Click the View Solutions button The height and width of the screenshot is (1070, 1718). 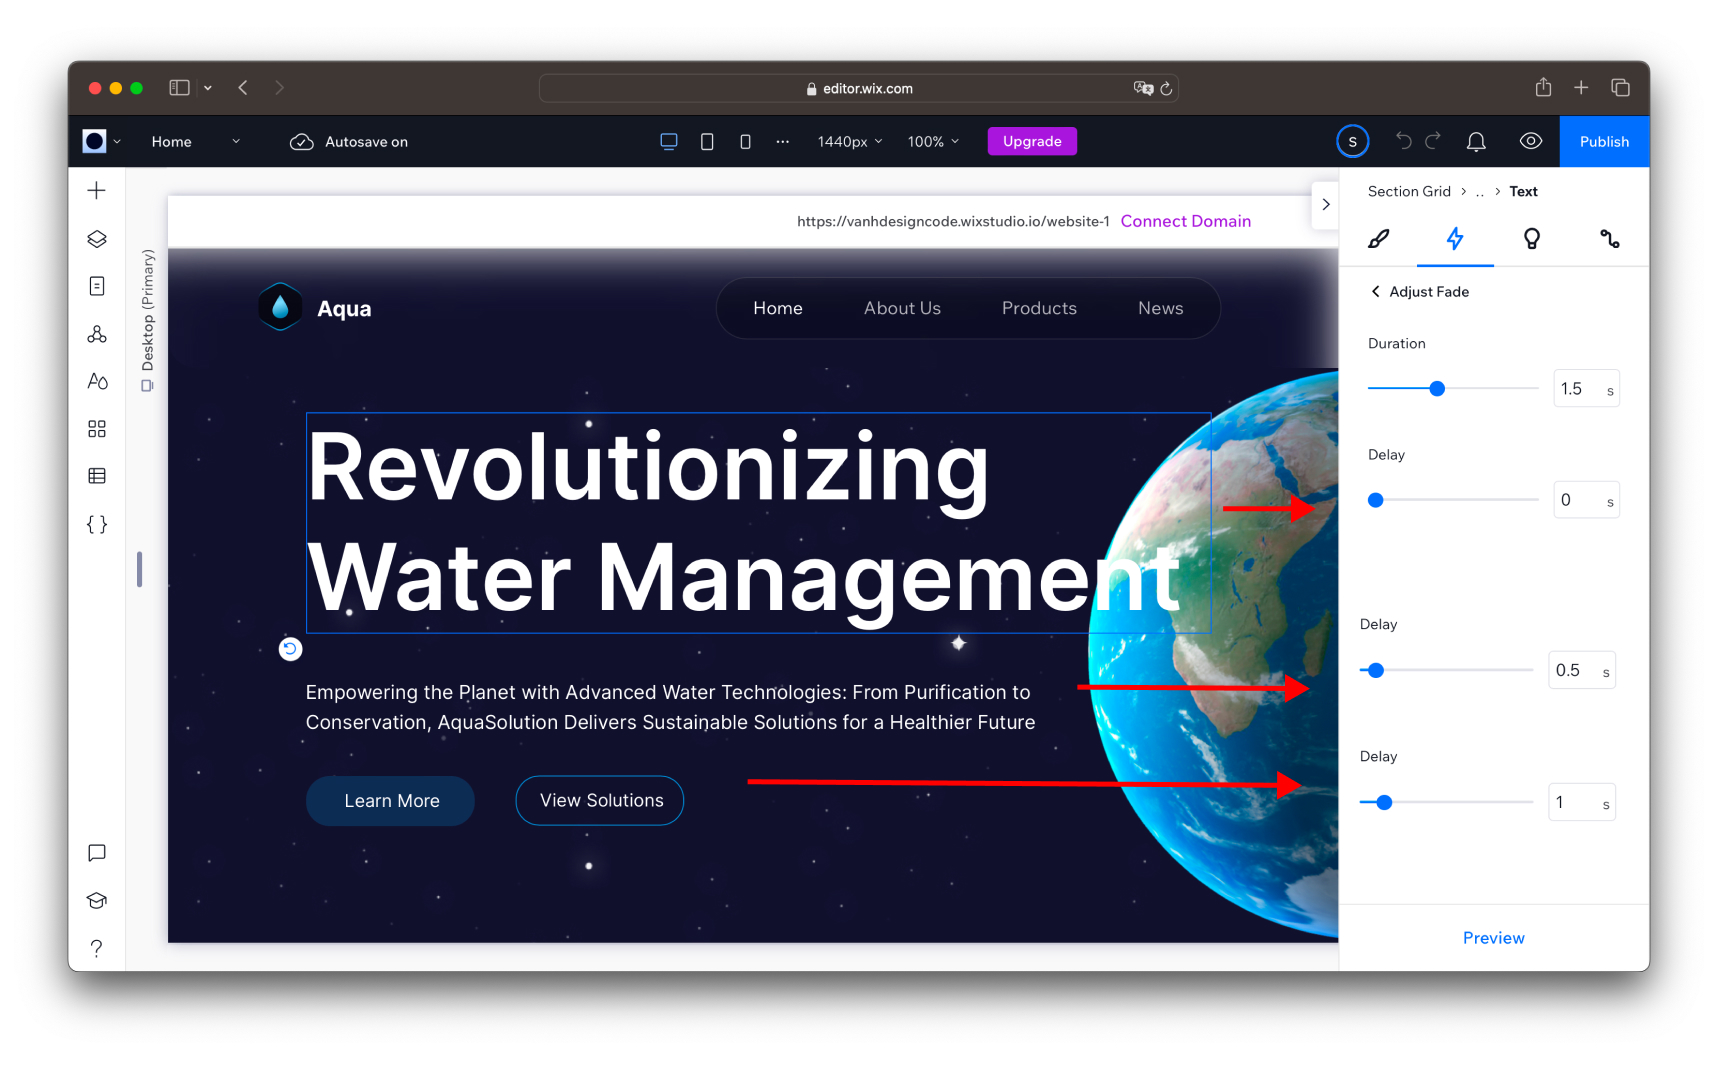click(x=600, y=801)
